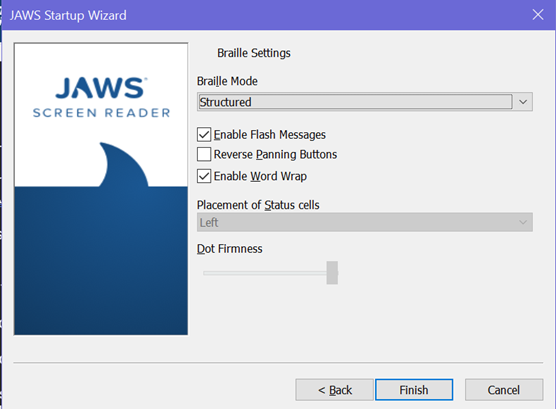The height and width of the screenshot is (409, 556).
Task: Click the Enable Word Wrap label text
Action: 260,176
